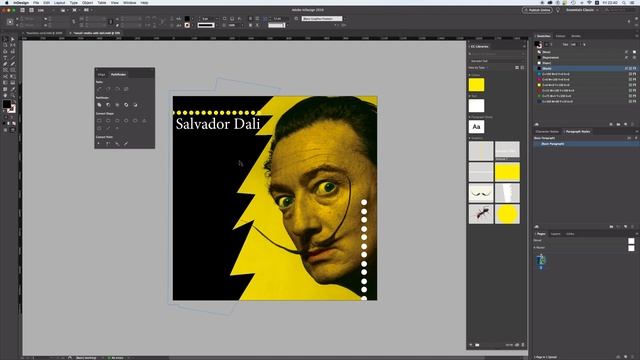Click the Exclude Overlap Pathfinder icon
The image size is (640, 360).
[126, 105]
